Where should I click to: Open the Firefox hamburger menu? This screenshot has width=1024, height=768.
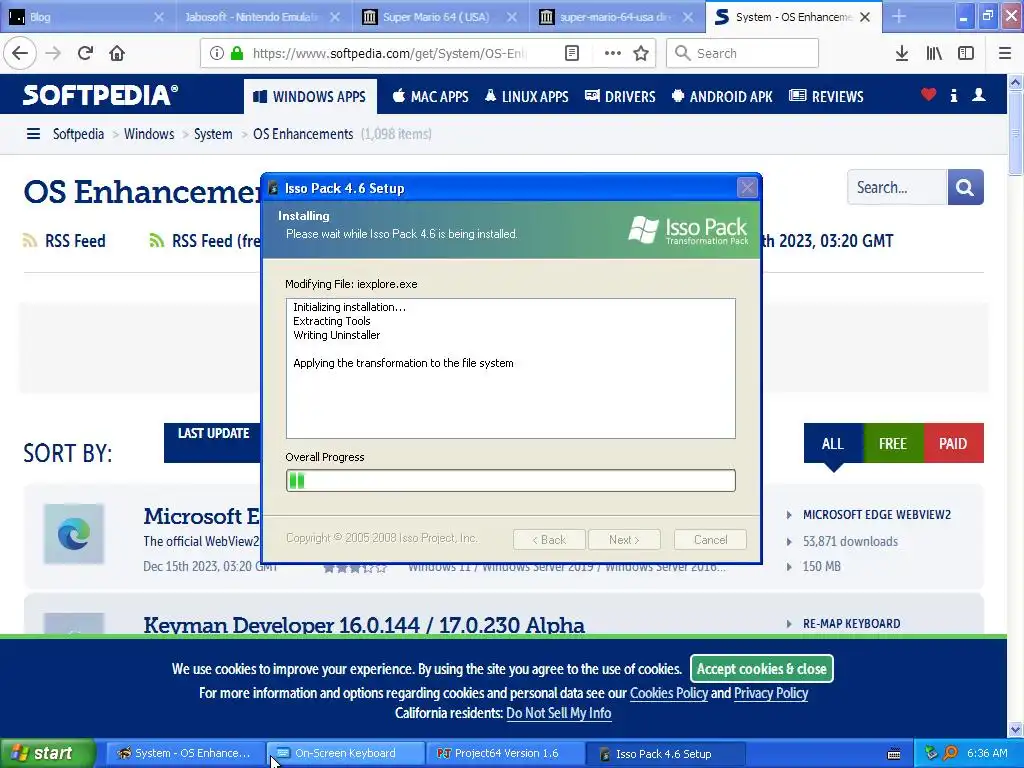point(1005,53)
